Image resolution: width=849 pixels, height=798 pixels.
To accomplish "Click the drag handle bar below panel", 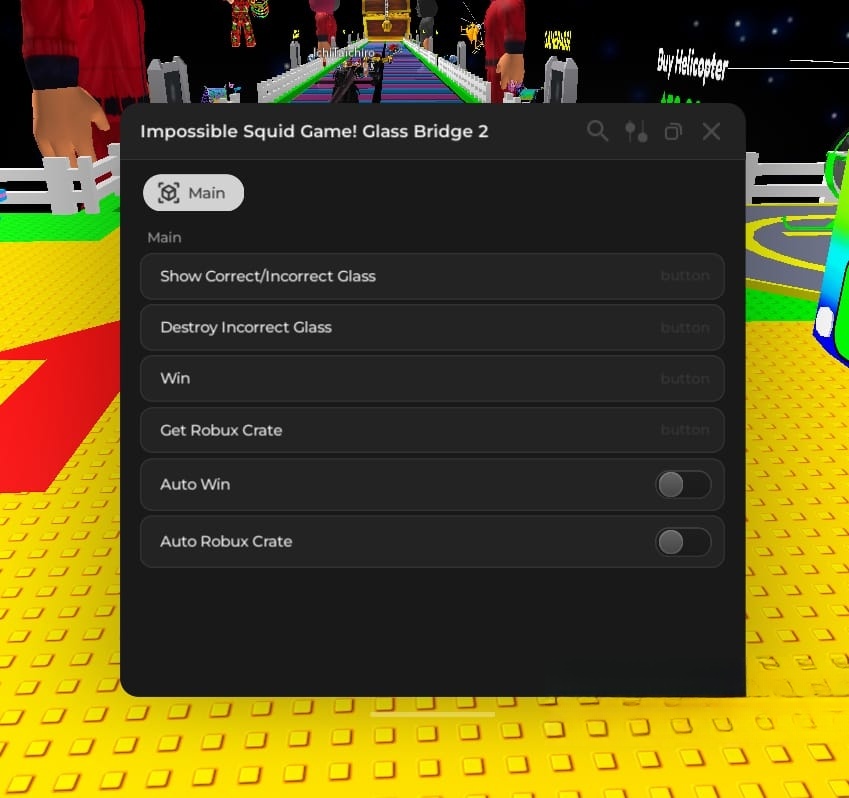I will 432,714.
